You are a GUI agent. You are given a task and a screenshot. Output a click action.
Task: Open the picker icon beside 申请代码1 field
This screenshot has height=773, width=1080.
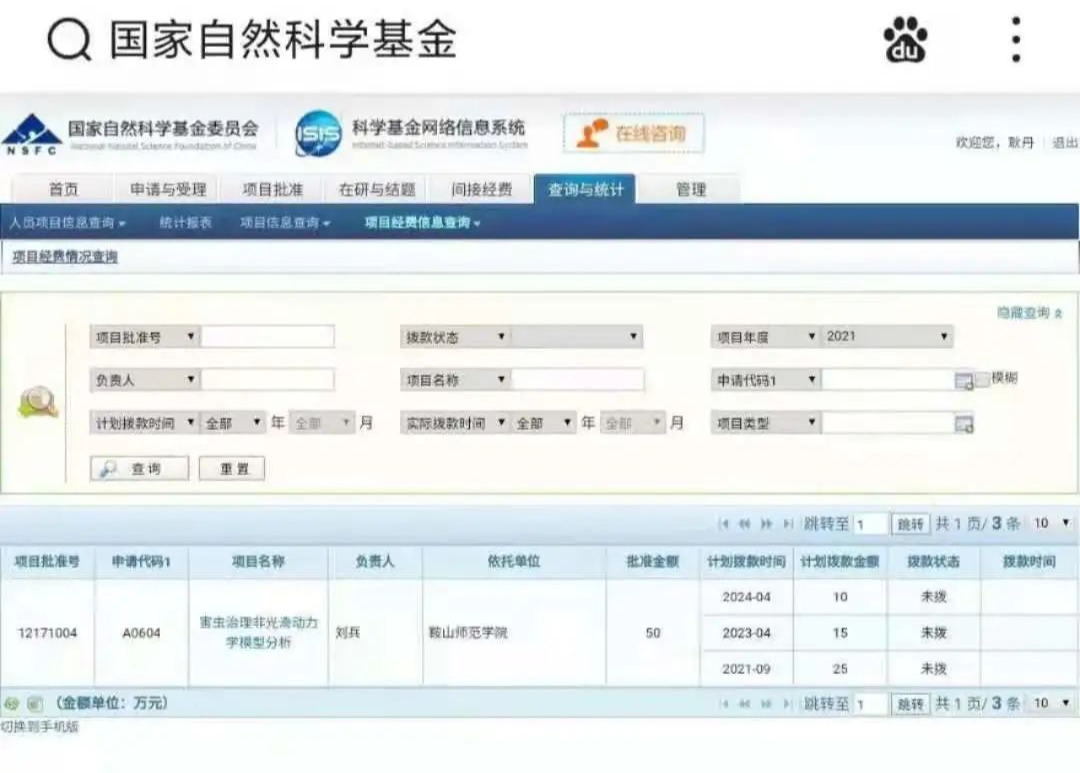click(x=963, y=381)
